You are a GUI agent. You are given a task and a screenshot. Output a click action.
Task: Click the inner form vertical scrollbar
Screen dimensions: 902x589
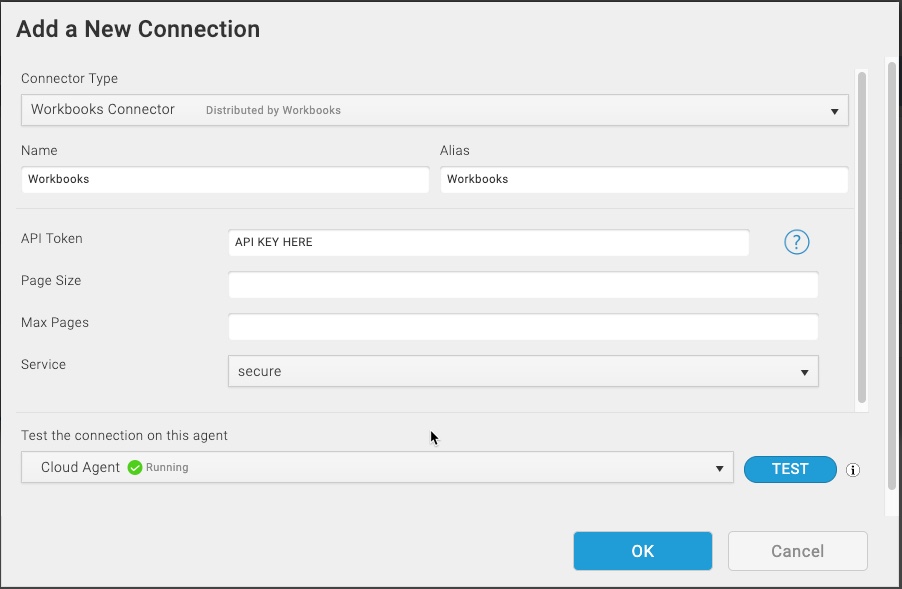pos(862,238)
